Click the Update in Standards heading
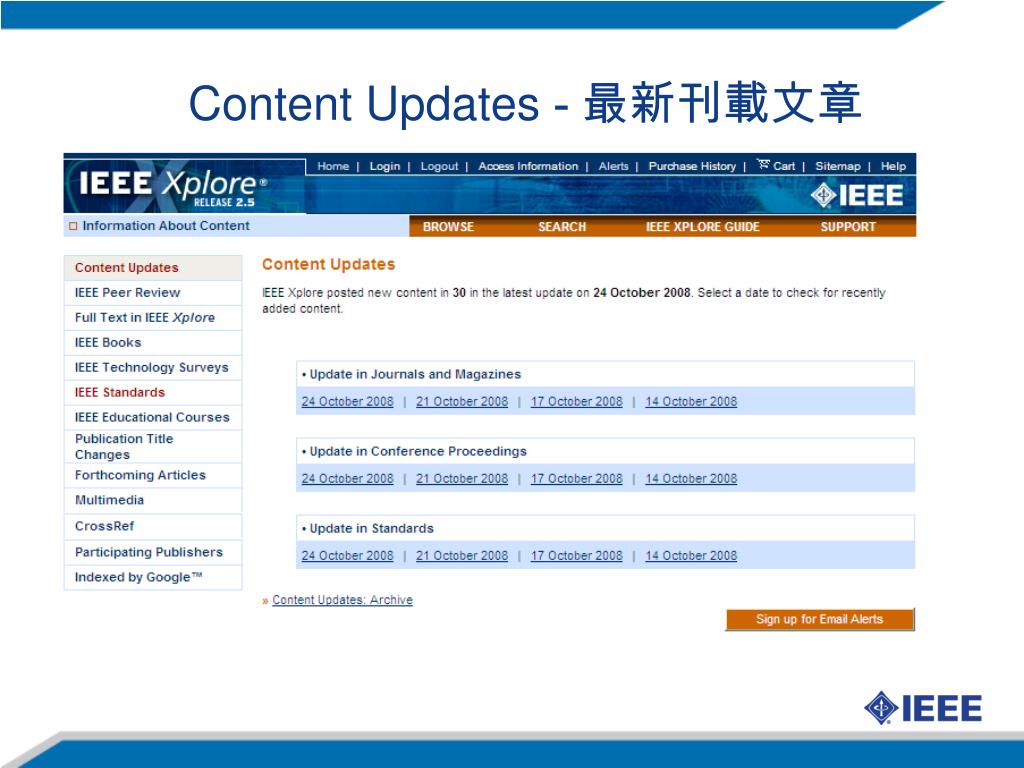 (371, 528)
